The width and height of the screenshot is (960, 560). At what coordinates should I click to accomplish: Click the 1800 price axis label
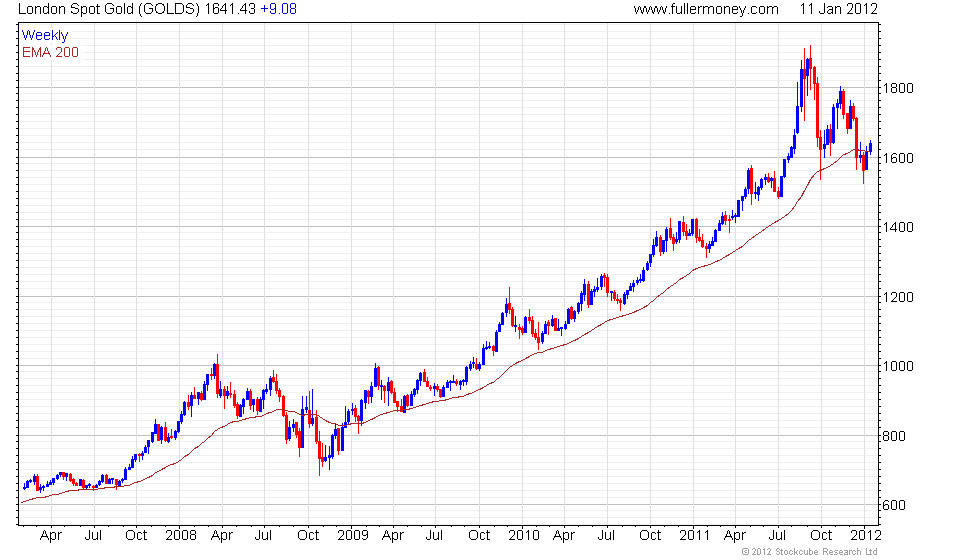point(898,88)
